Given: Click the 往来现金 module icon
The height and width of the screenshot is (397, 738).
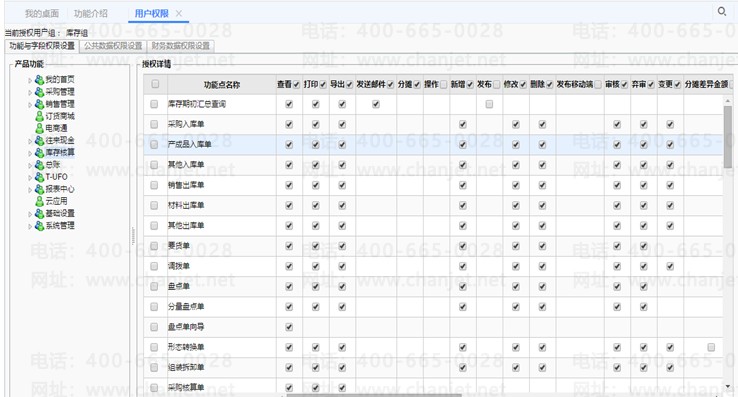Looking at the screenshot, I should [x=40, y=140].
